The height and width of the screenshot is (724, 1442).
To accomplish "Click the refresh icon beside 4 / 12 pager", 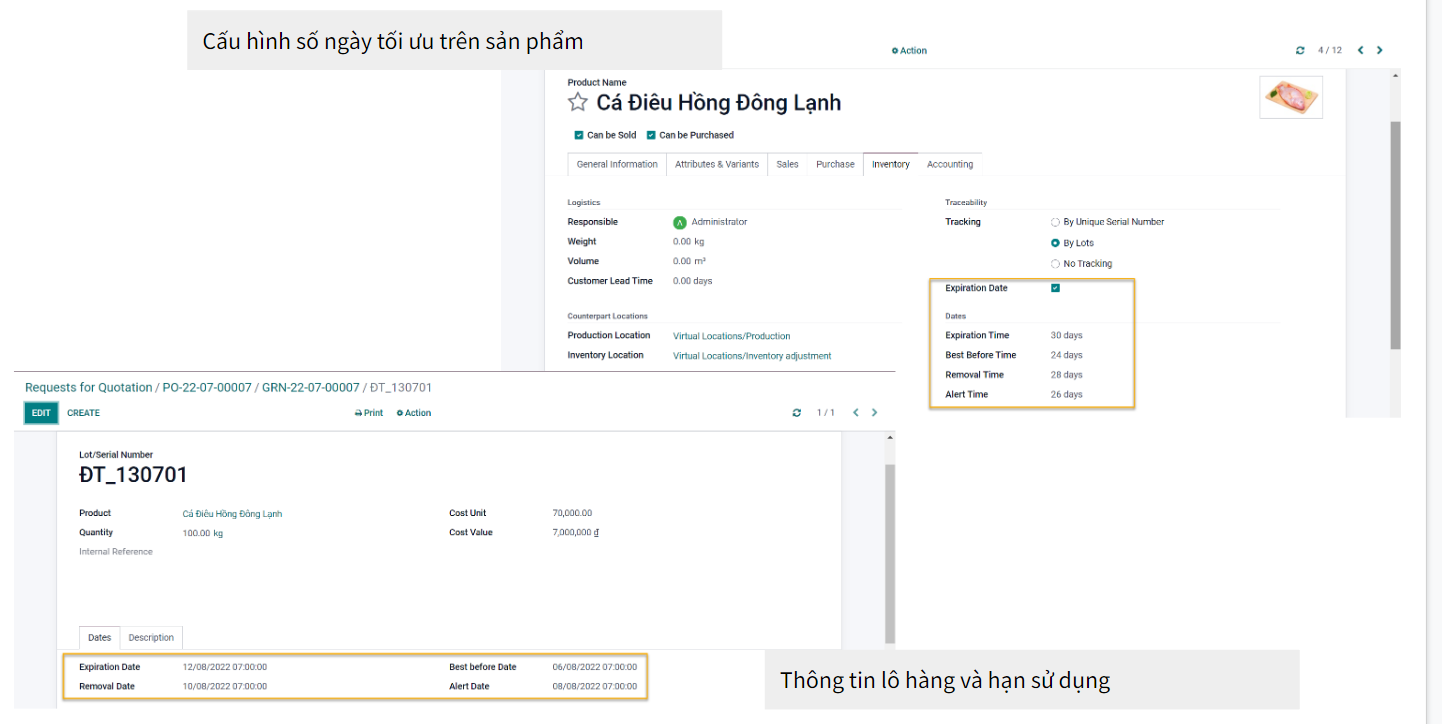I will [x=1300, y=50].
